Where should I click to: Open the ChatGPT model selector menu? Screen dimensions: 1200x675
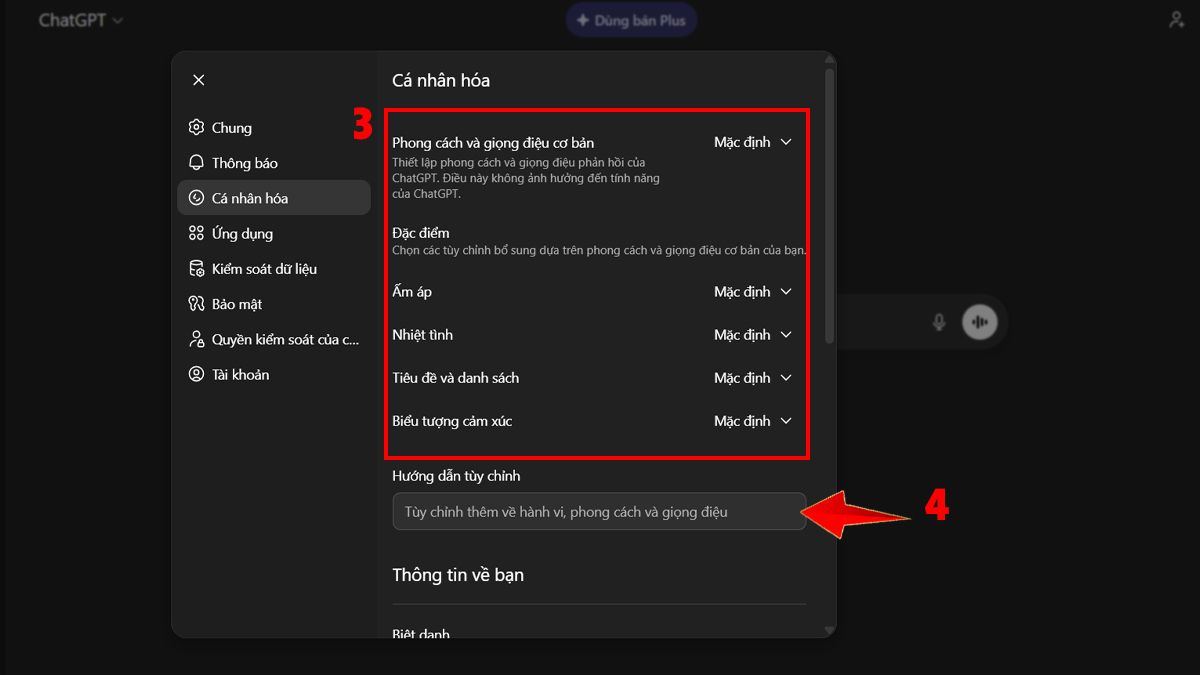(80, 18)
